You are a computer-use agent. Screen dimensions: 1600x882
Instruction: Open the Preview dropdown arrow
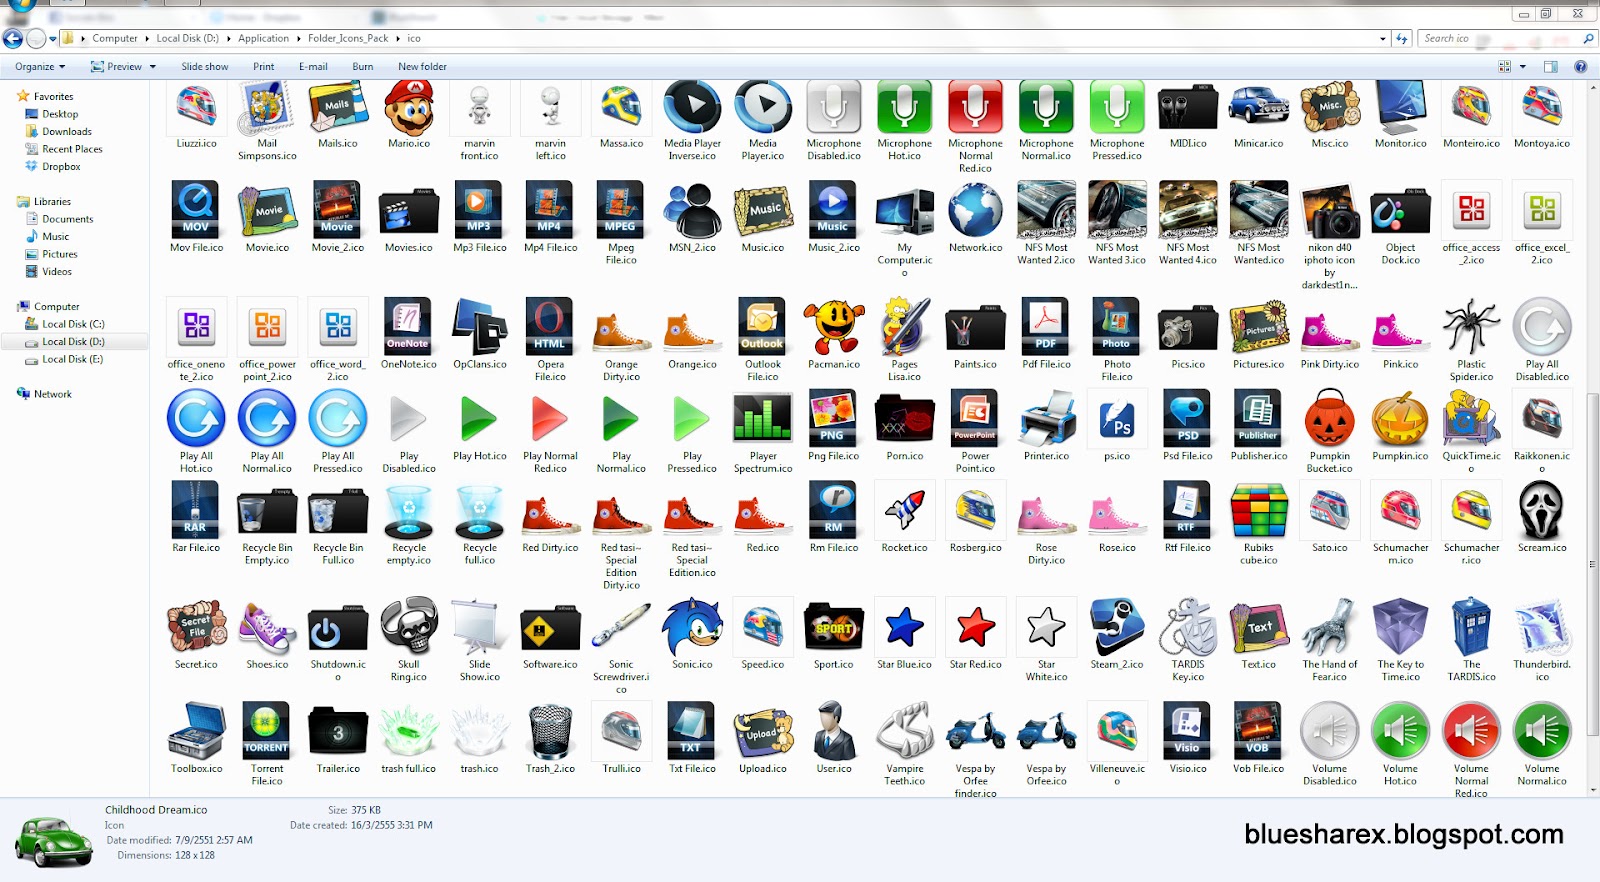(153, 67)
